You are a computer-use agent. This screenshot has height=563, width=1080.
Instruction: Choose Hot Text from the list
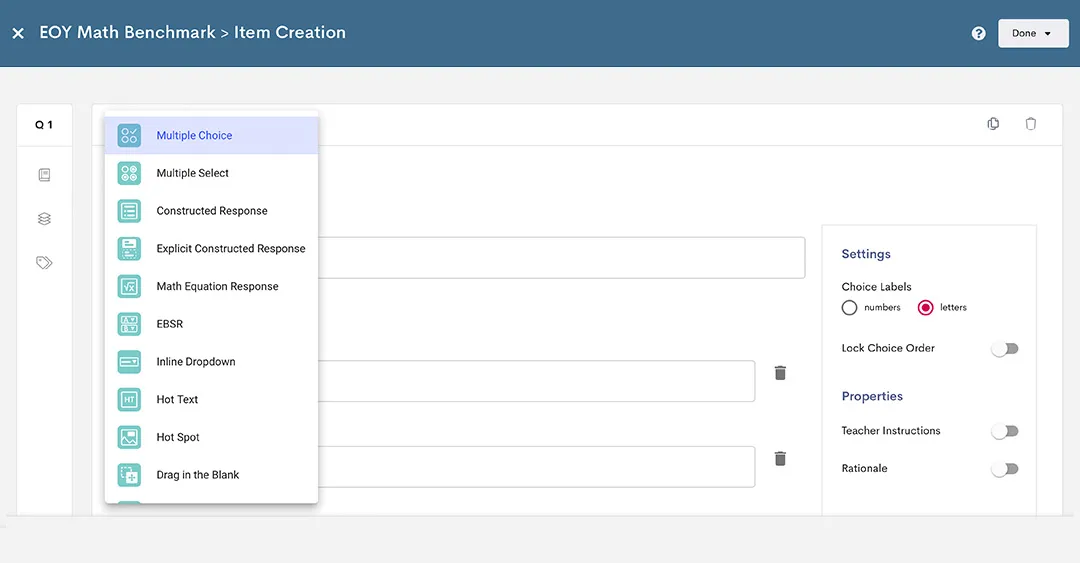[211, 400]
